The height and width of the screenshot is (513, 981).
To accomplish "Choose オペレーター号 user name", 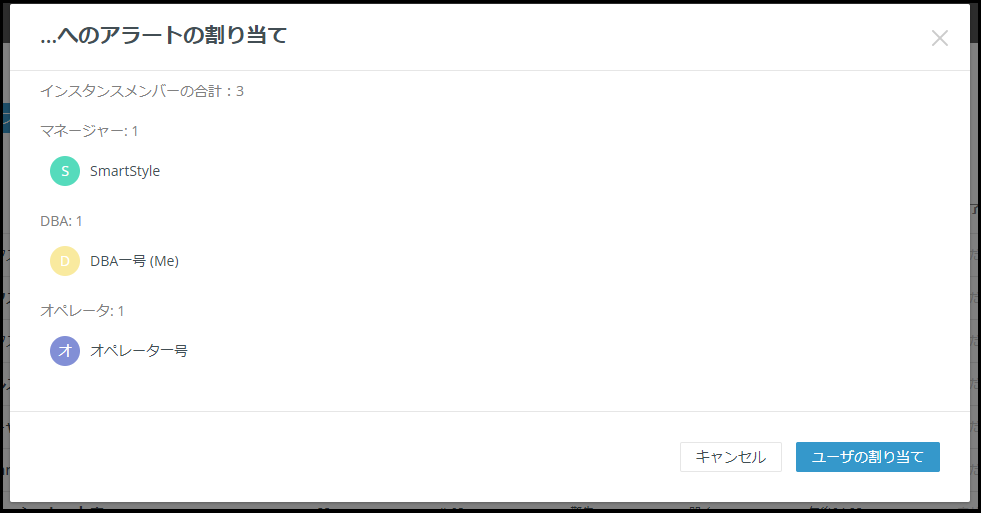I will coord(139,351).
